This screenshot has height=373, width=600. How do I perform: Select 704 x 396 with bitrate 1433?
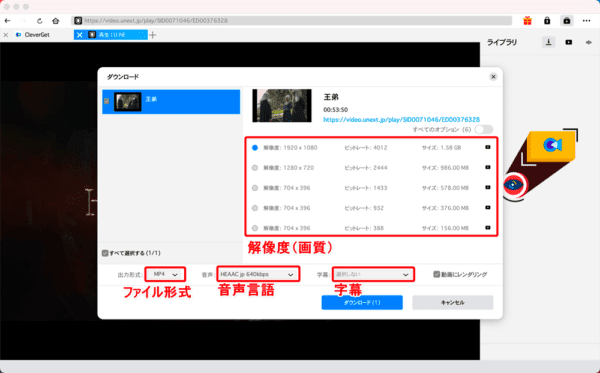point(255,188)
